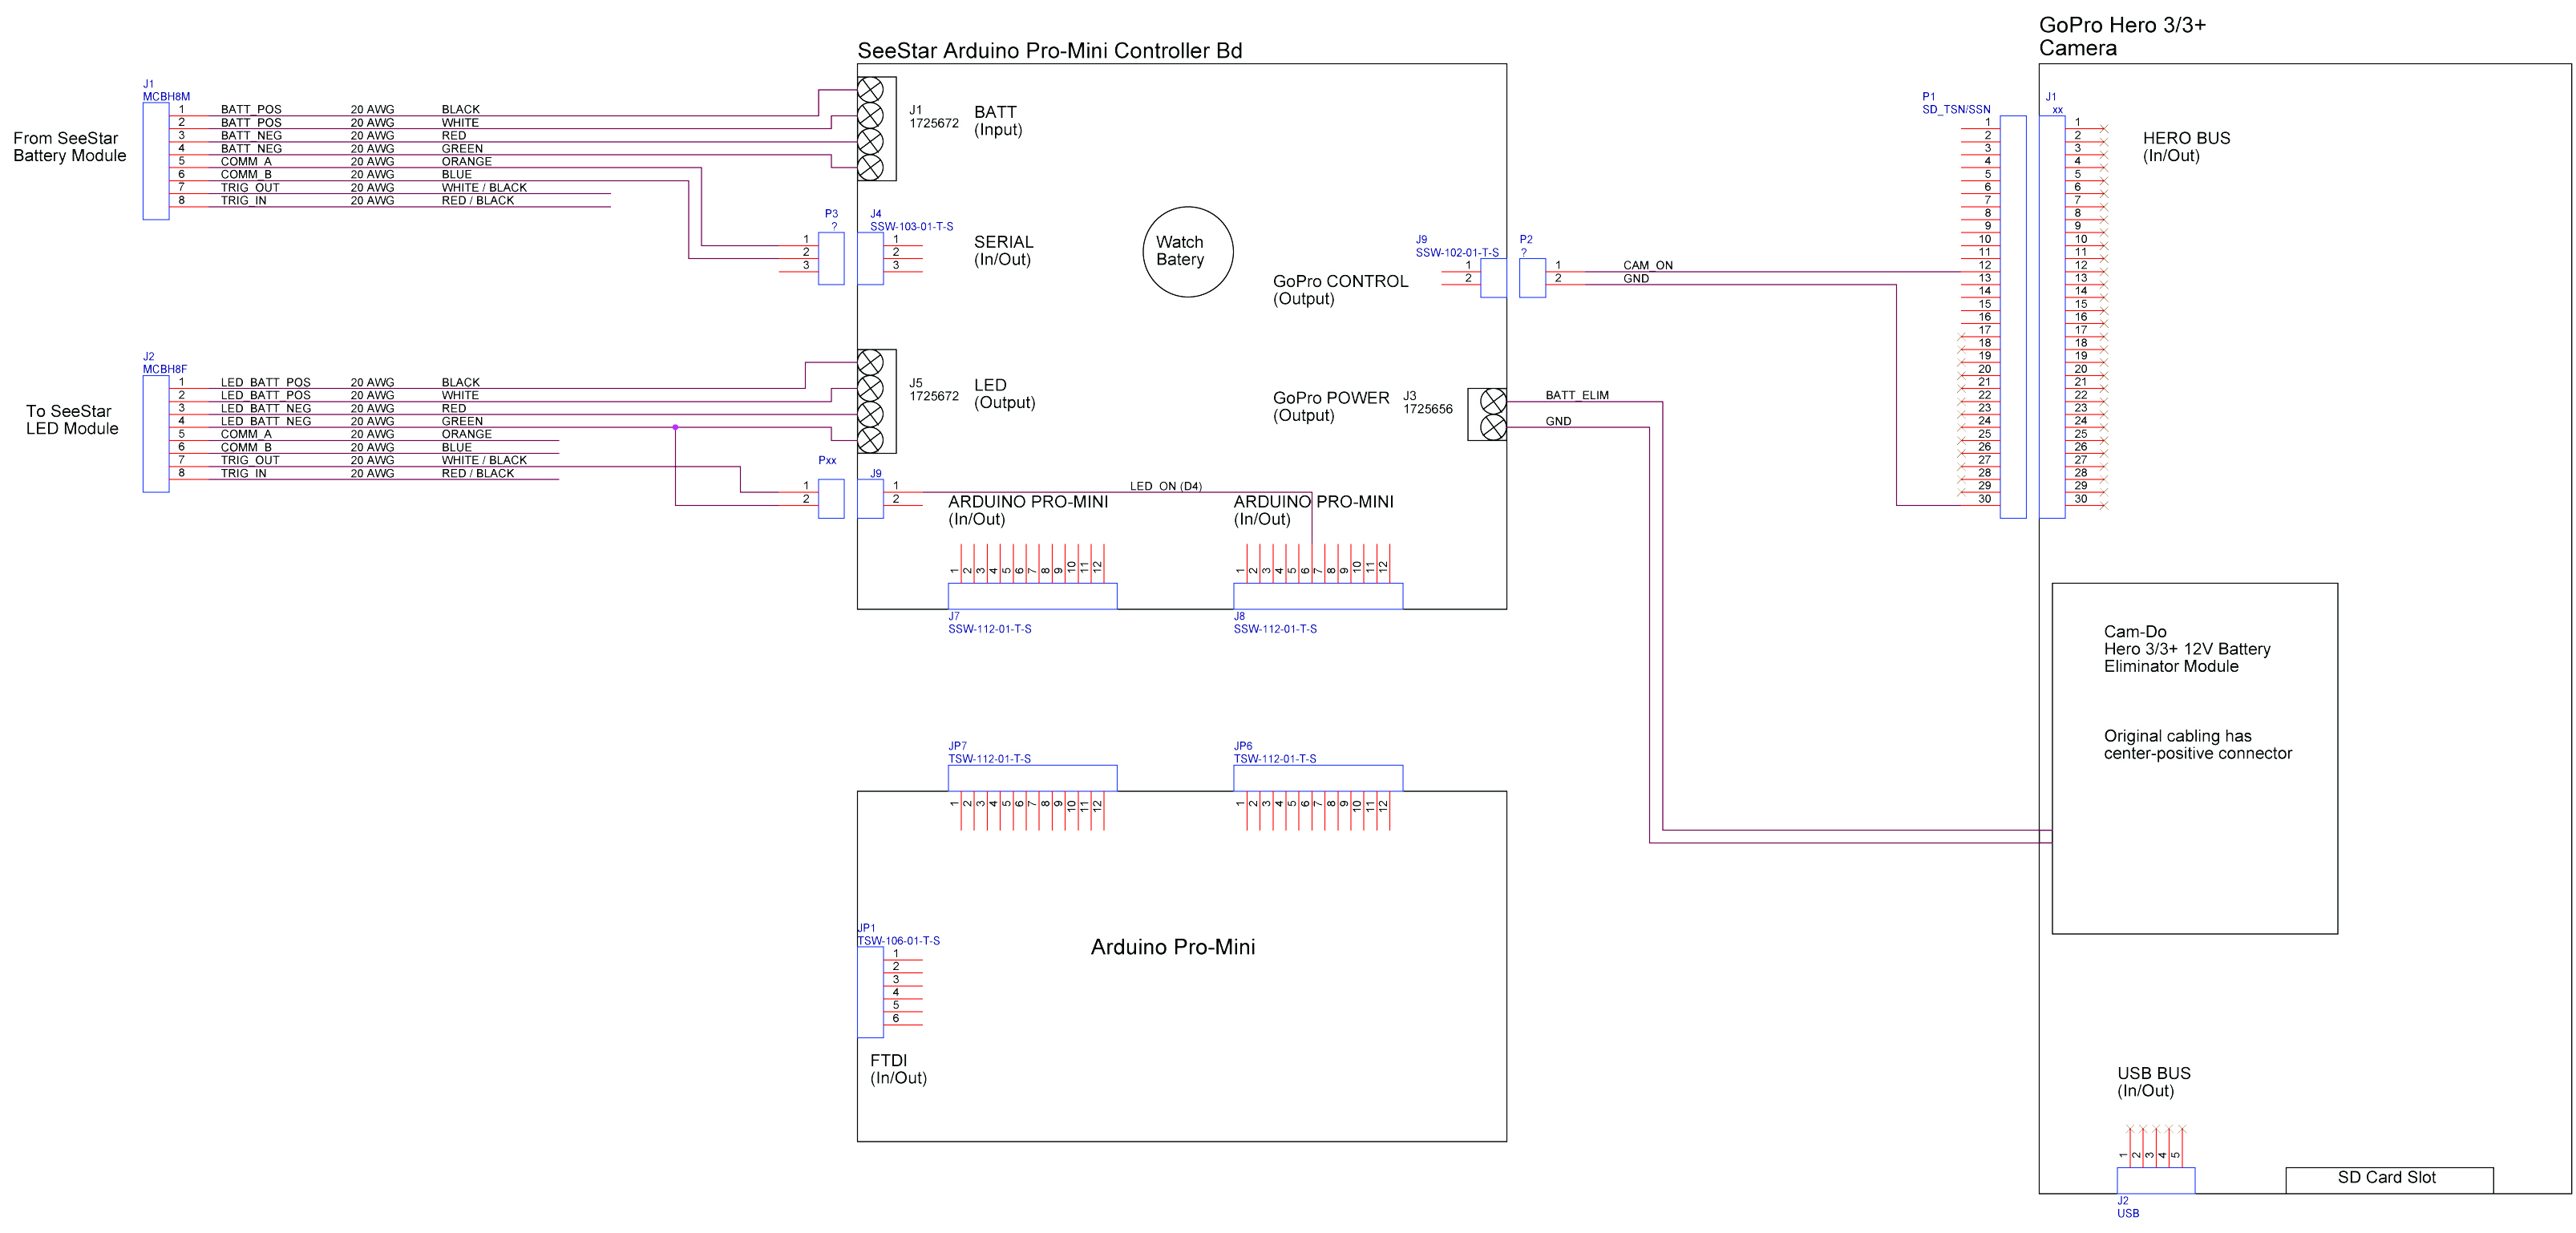Click the 'USB BUS (In/Out)' label
The height and width of the screenshot is (1233, 2576).
(x=2153, y=1082)
